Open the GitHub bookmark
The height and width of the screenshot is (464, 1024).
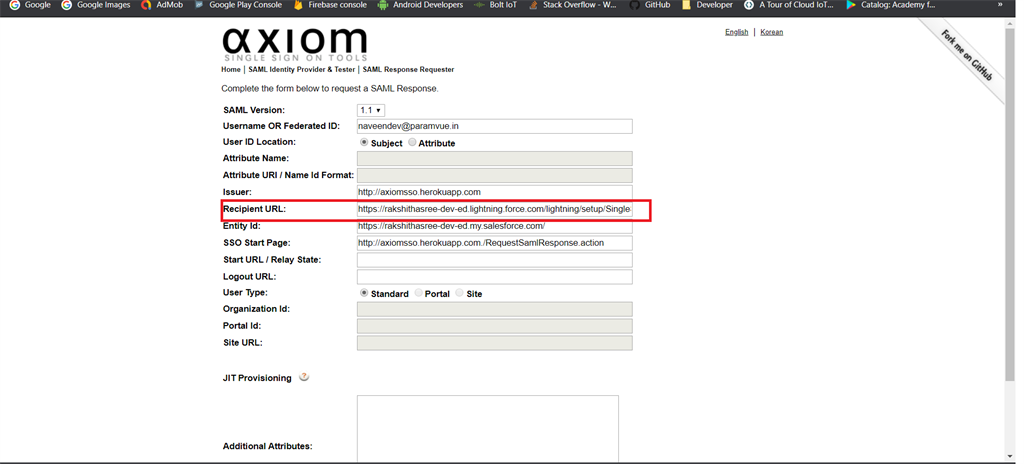tap(650, 5)
